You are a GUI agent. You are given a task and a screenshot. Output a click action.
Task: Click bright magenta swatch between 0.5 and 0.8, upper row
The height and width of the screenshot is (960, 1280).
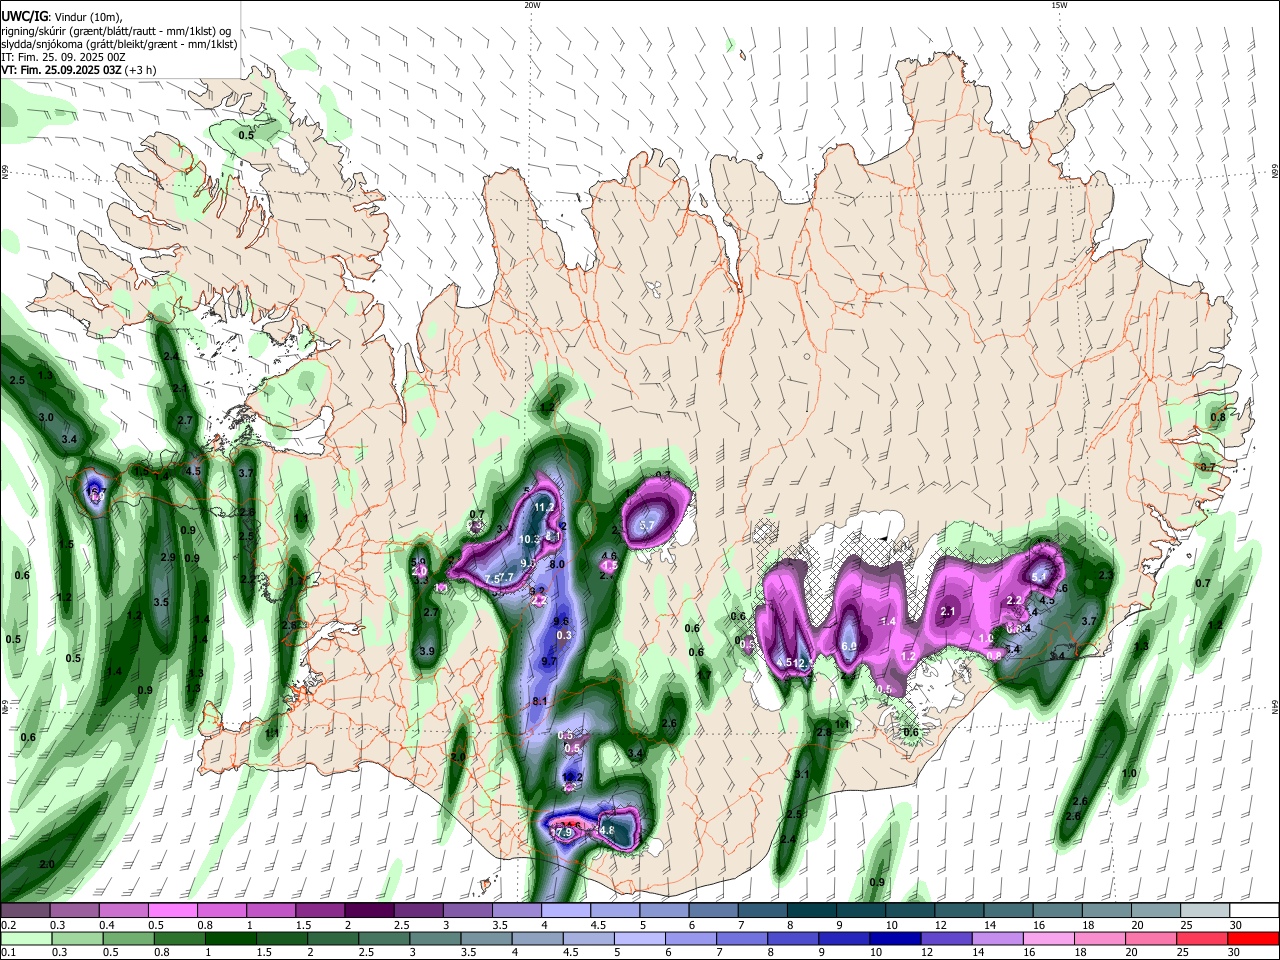[x=173, y=911]
